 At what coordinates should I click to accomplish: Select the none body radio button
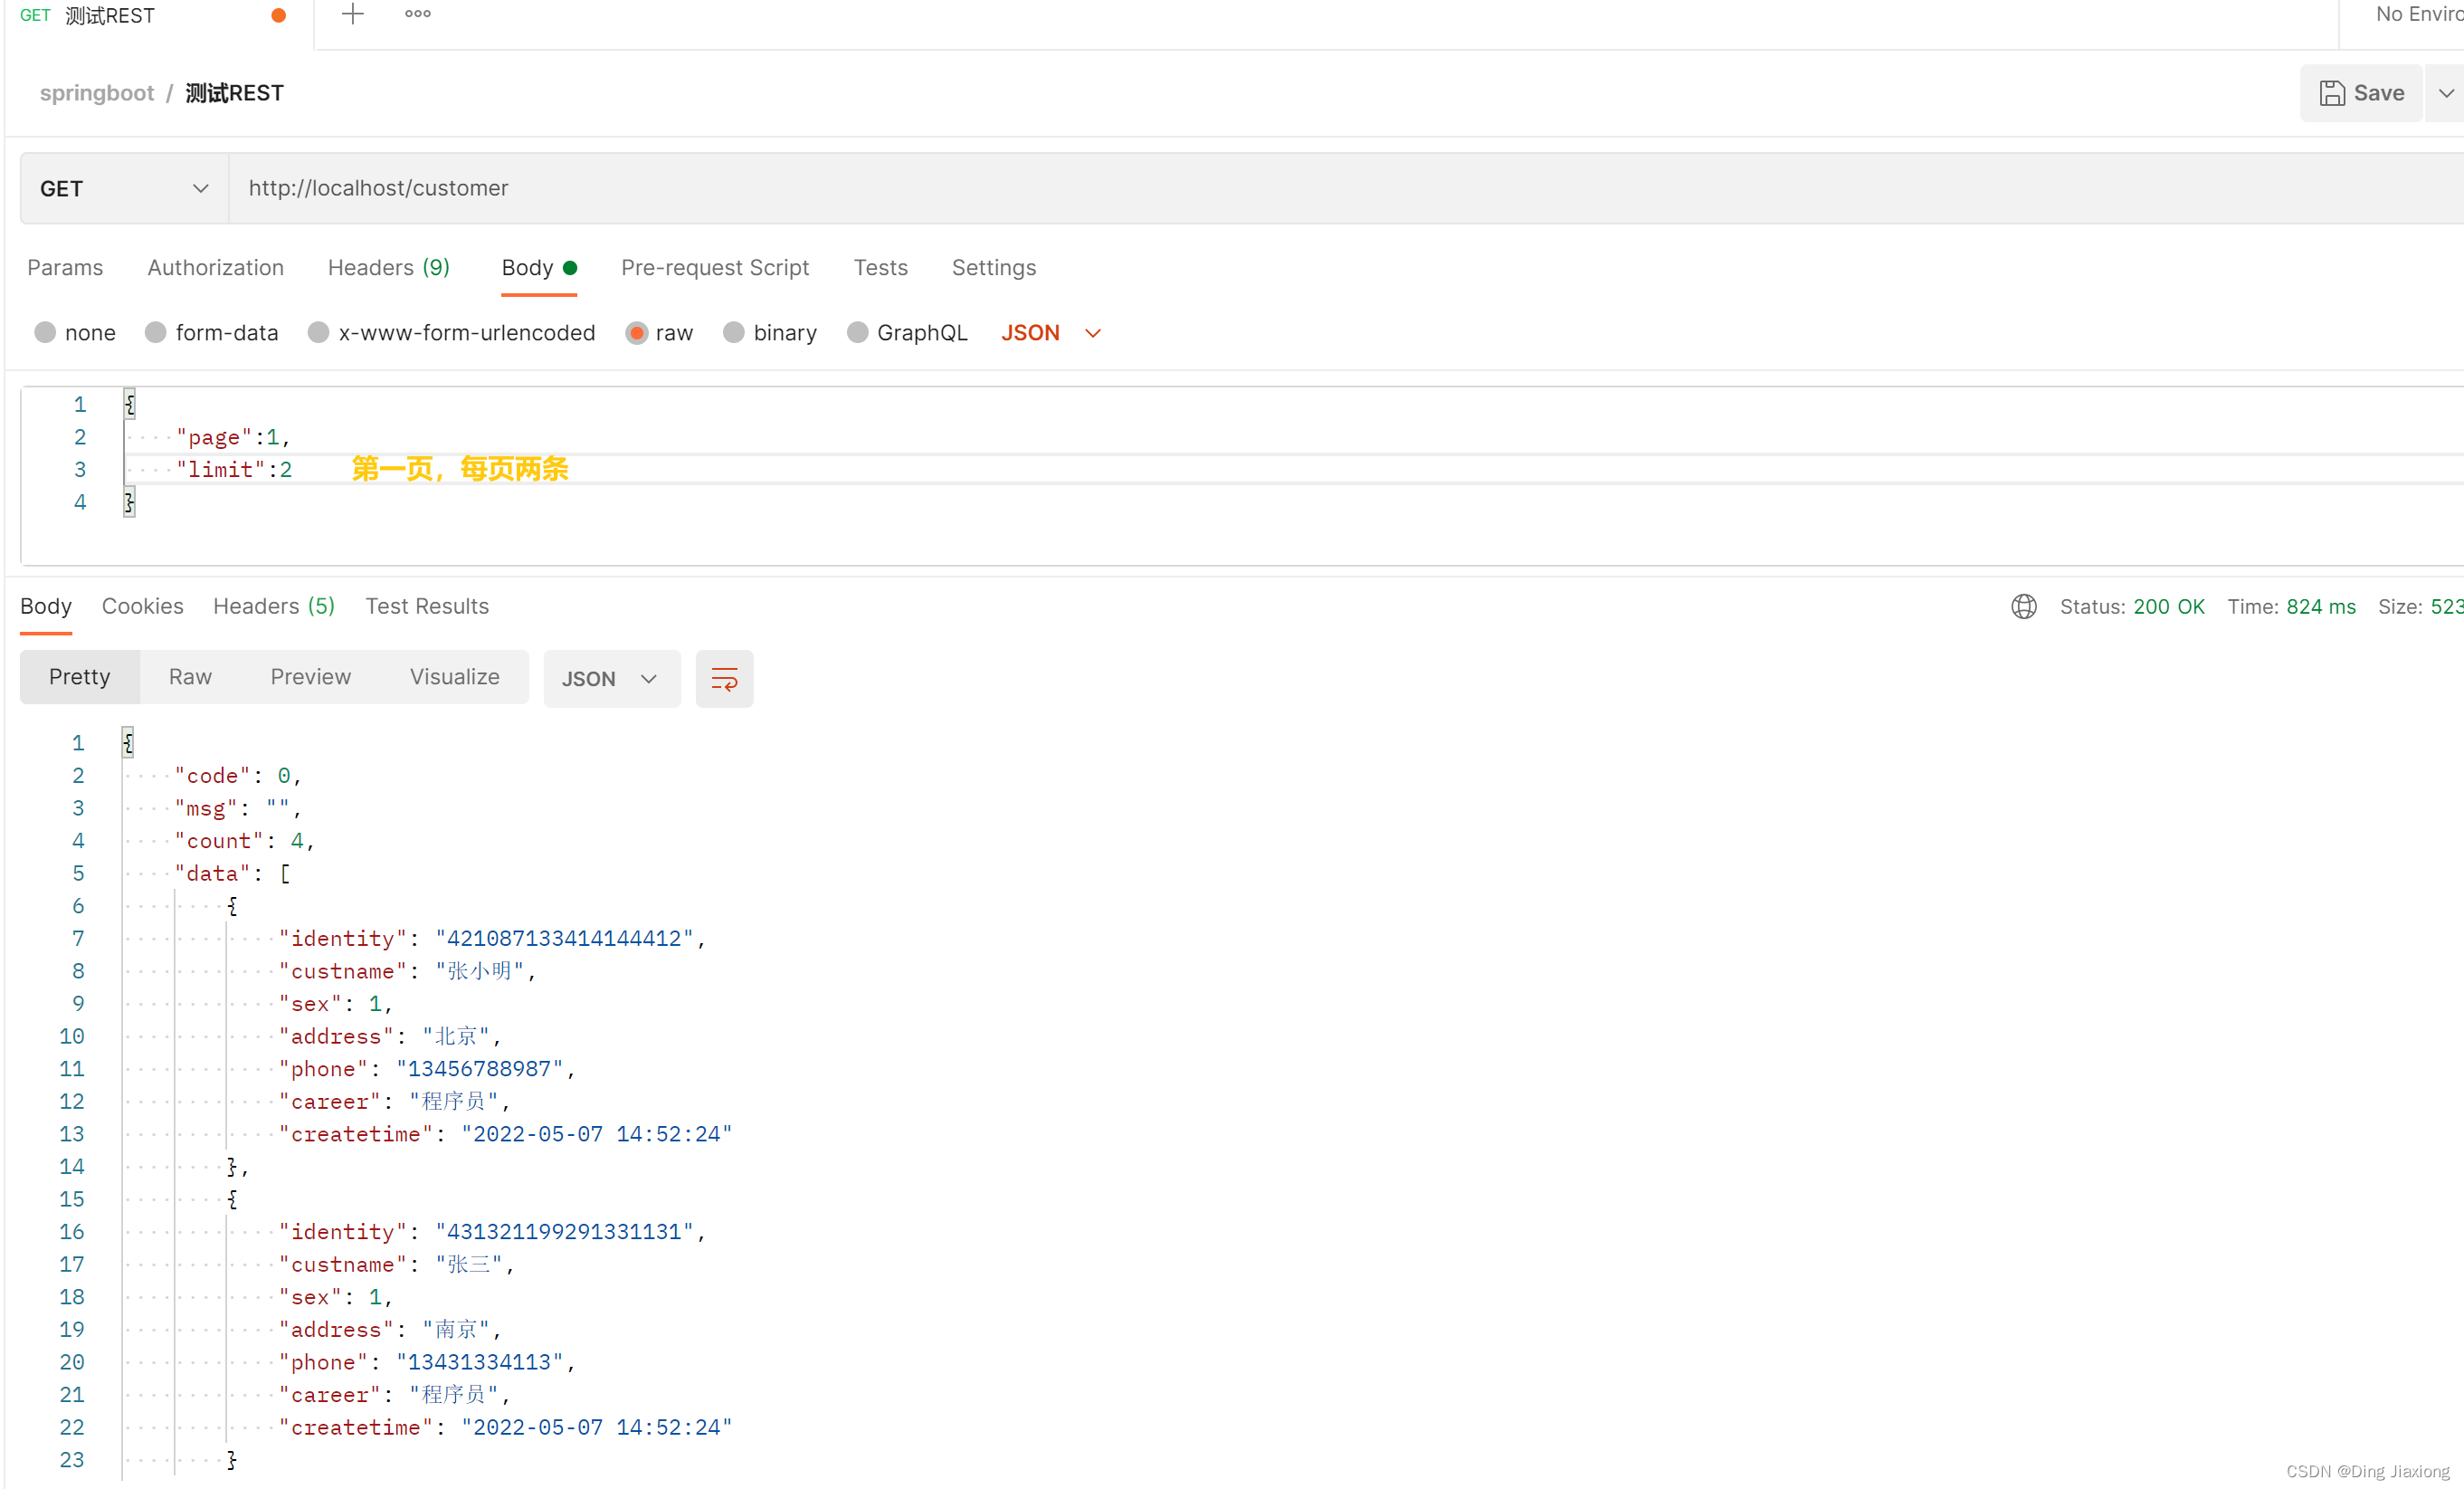[x=45, y=332]
